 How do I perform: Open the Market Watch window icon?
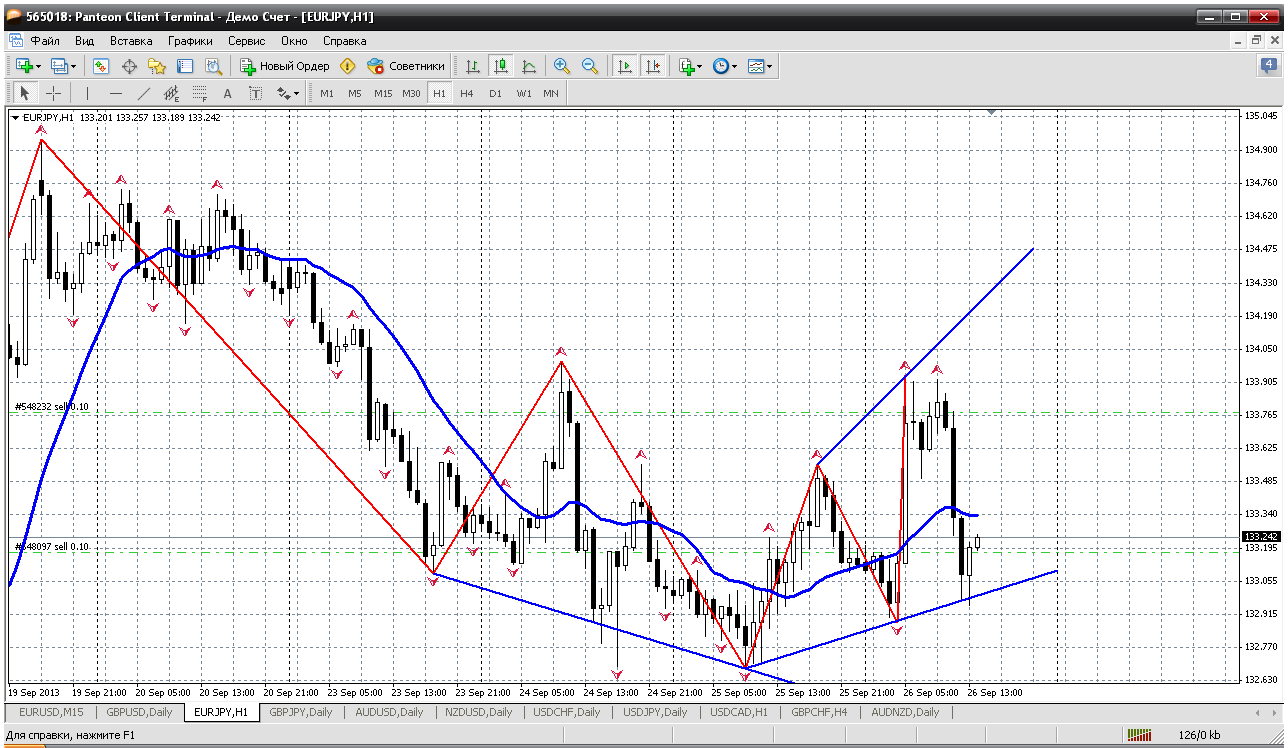[x=101, y=66]
